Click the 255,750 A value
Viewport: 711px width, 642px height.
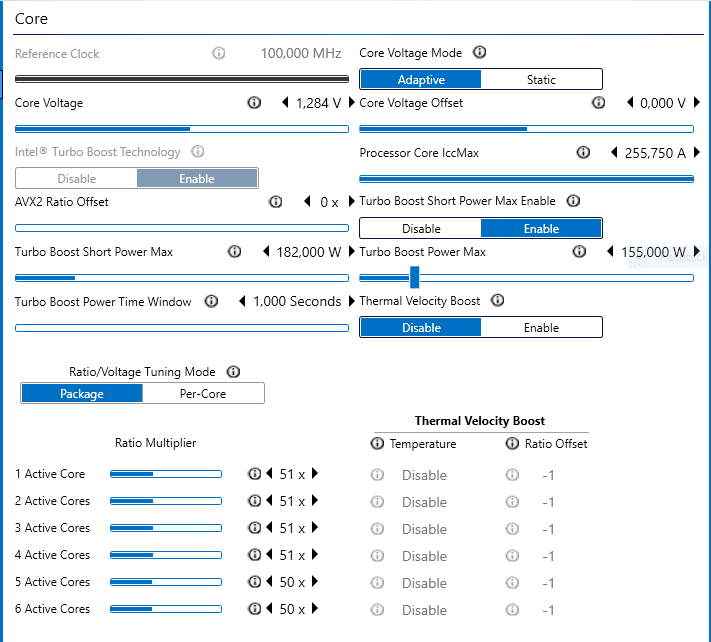coord(655,153)
